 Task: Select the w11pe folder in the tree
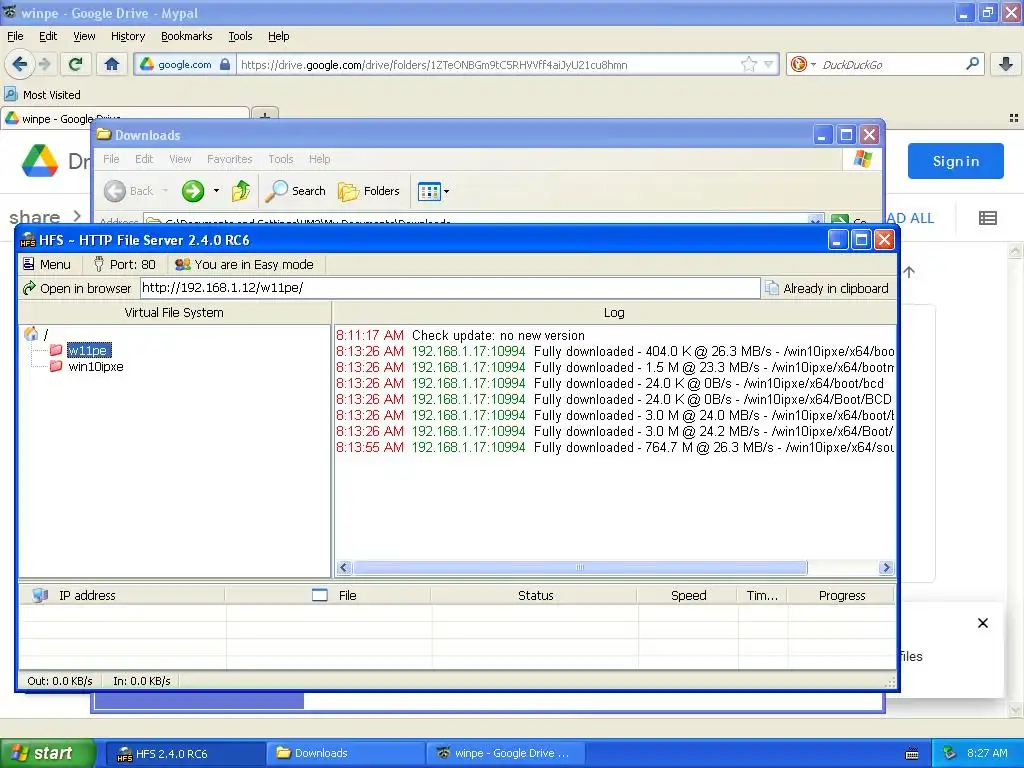pyautogui.click(x=89, y=351)
